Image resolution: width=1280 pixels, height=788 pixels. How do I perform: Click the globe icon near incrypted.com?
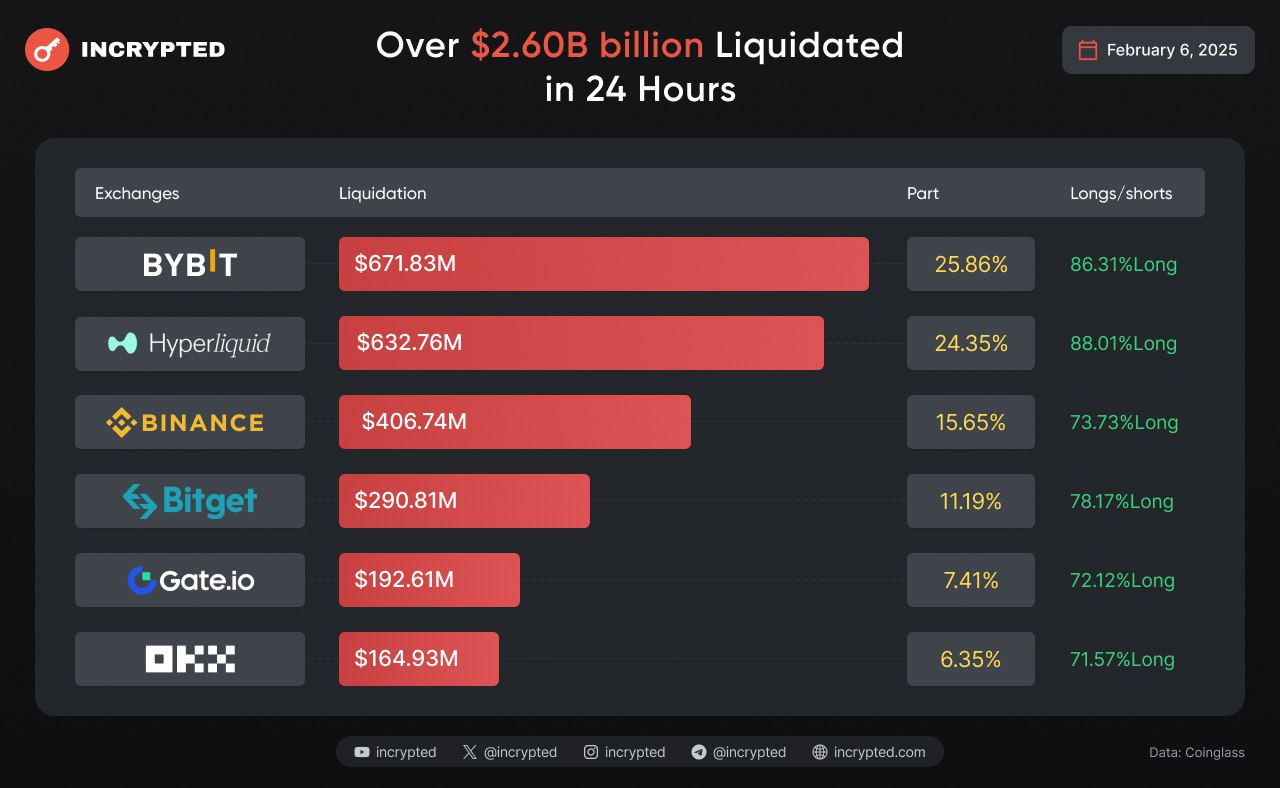click(820, 752)
